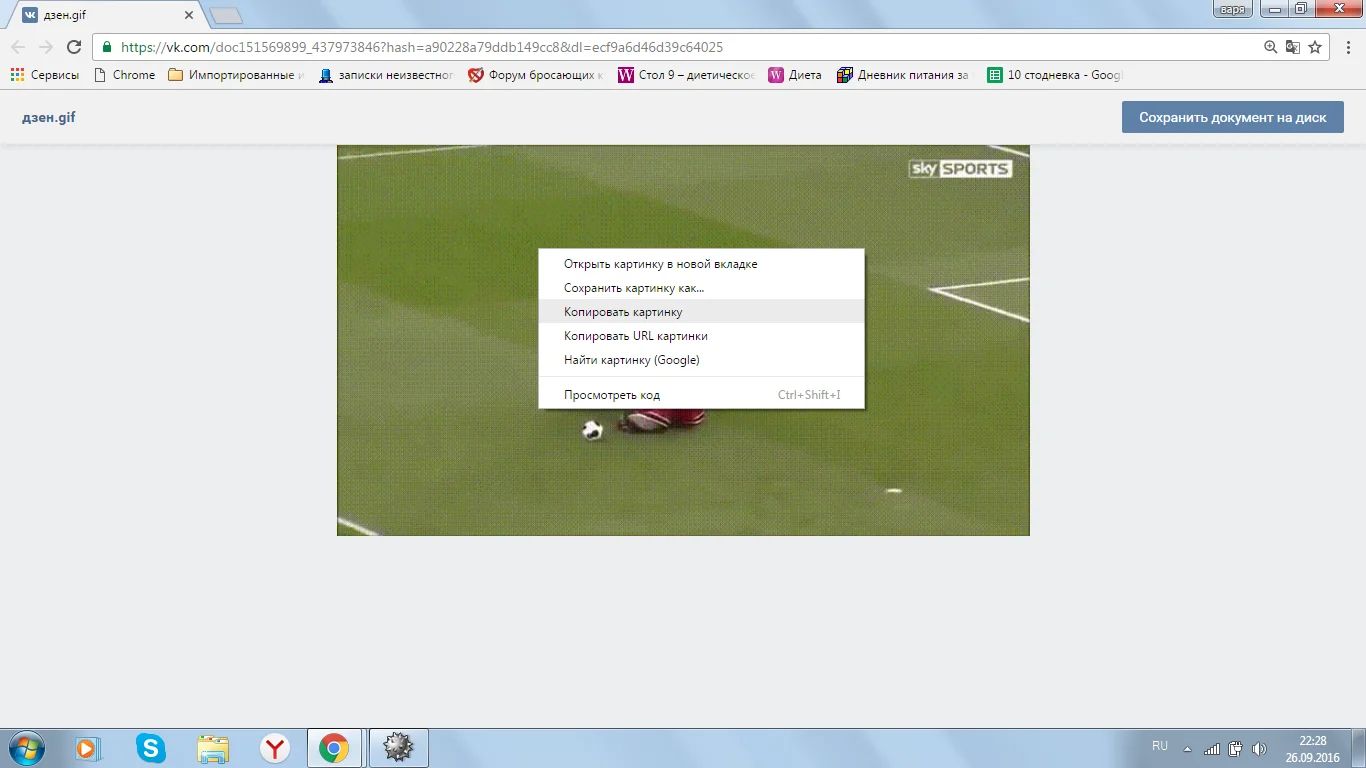Click the green padlock in the address bar
This screenshot has height=768, width=1366.
(107, 47)
